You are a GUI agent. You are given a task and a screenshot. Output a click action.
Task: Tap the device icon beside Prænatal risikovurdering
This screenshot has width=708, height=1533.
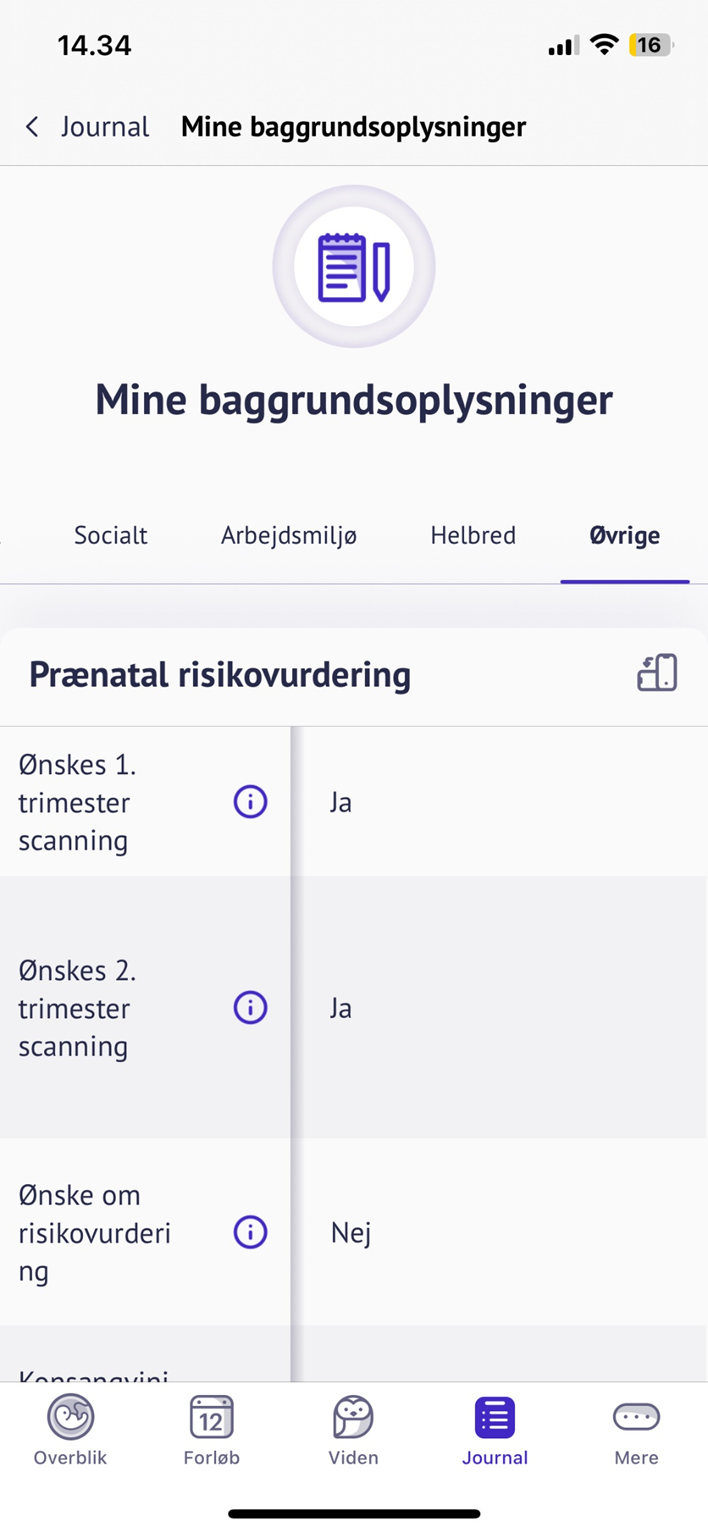(657, 674)
